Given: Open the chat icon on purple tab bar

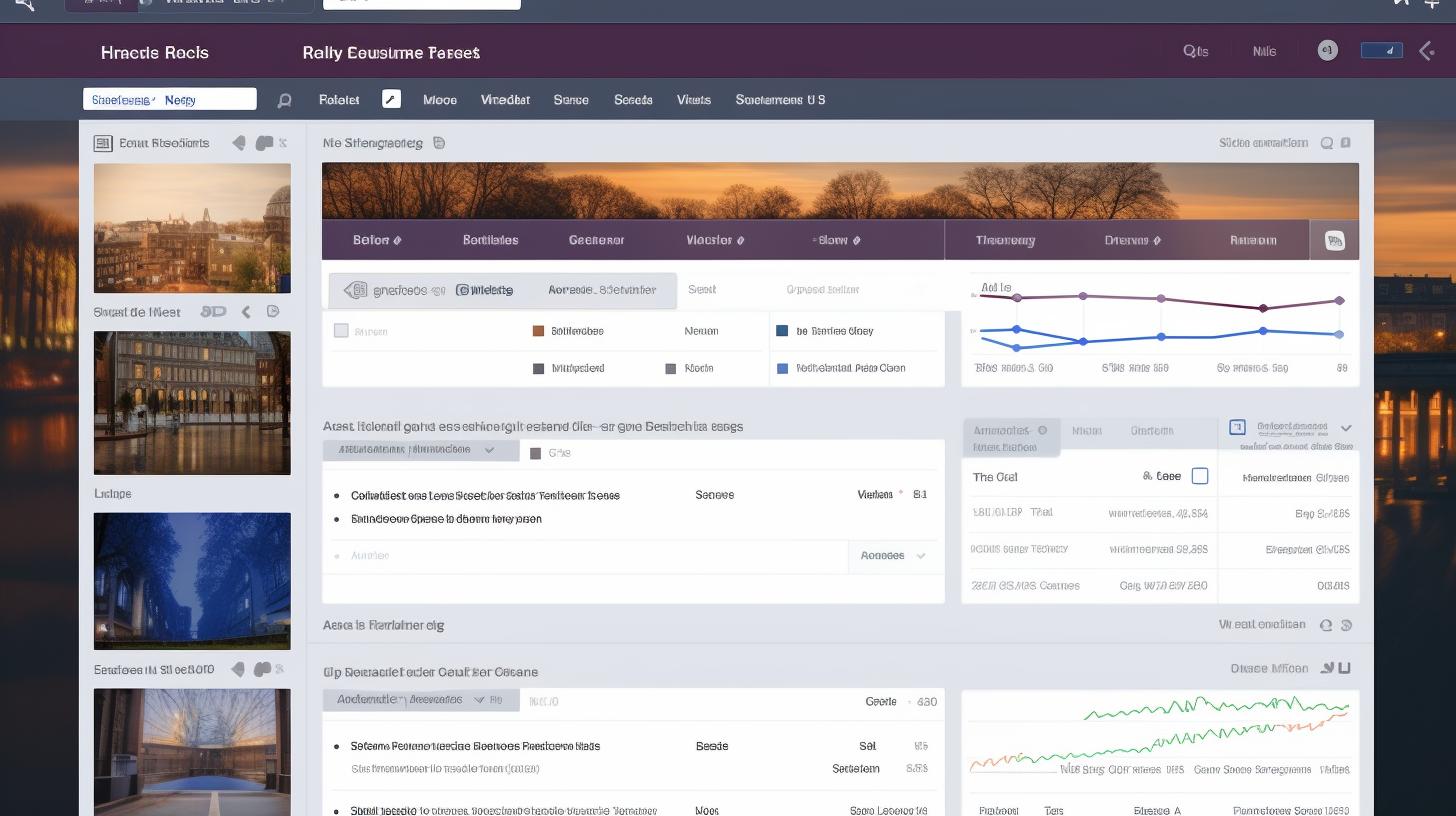Looking at the screenshot, I should (1334, 240).
